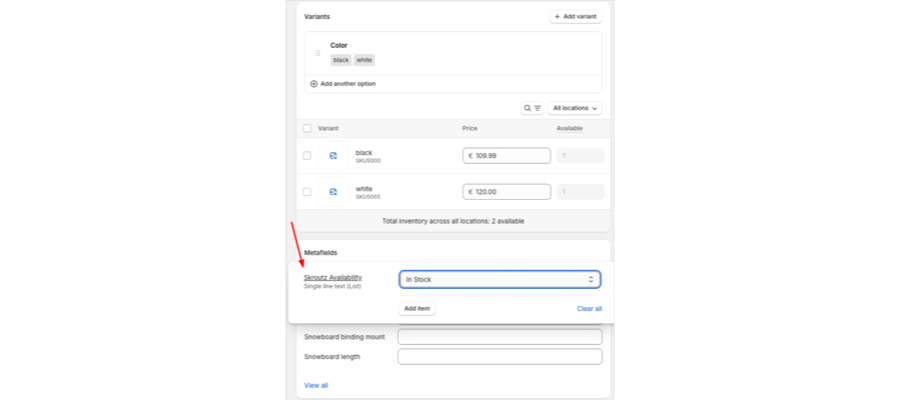
Task: Add image for white variant
Action: tap(333, 192)
